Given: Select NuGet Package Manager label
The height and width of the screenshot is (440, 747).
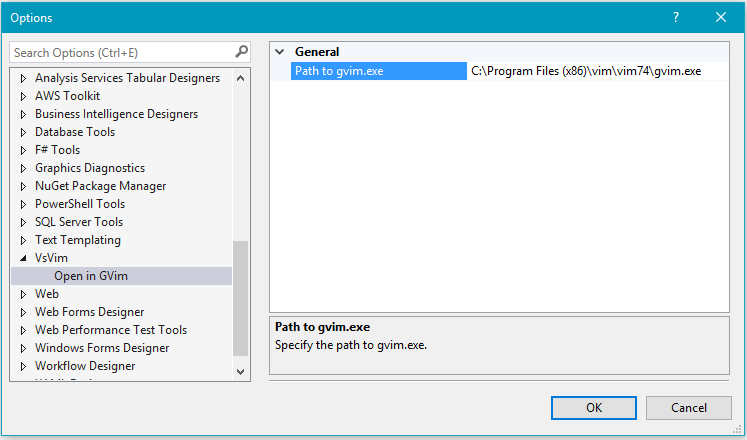Looking at the screenshot, I should pyautogui.click(x=101, y=186).
